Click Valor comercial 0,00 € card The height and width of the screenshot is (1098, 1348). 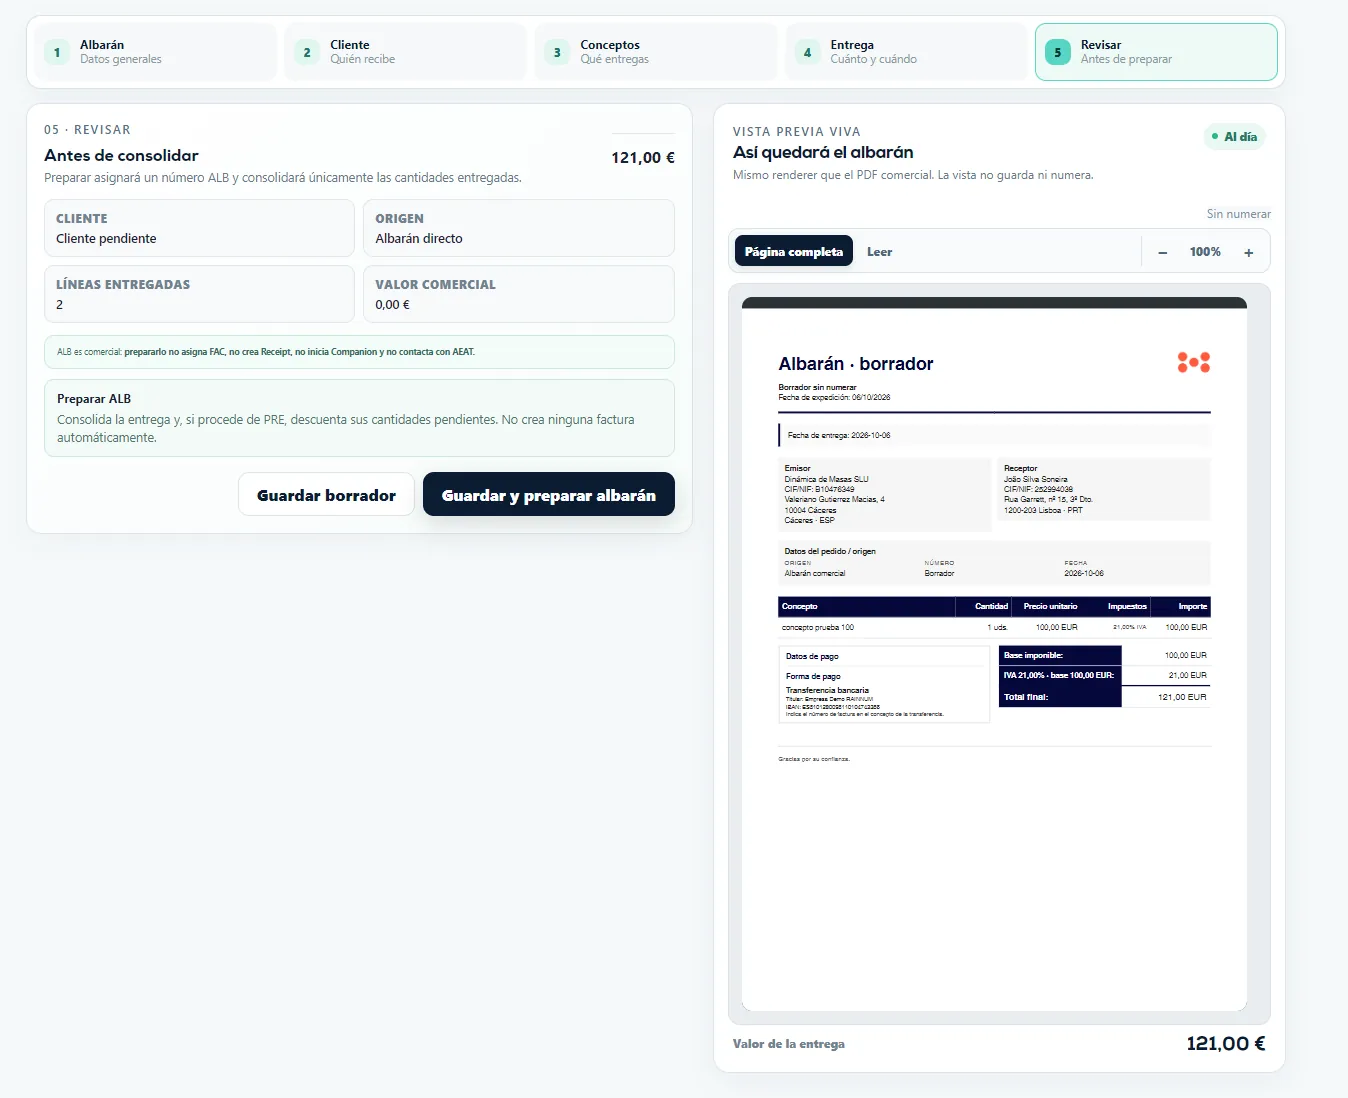tap(519, 294)
